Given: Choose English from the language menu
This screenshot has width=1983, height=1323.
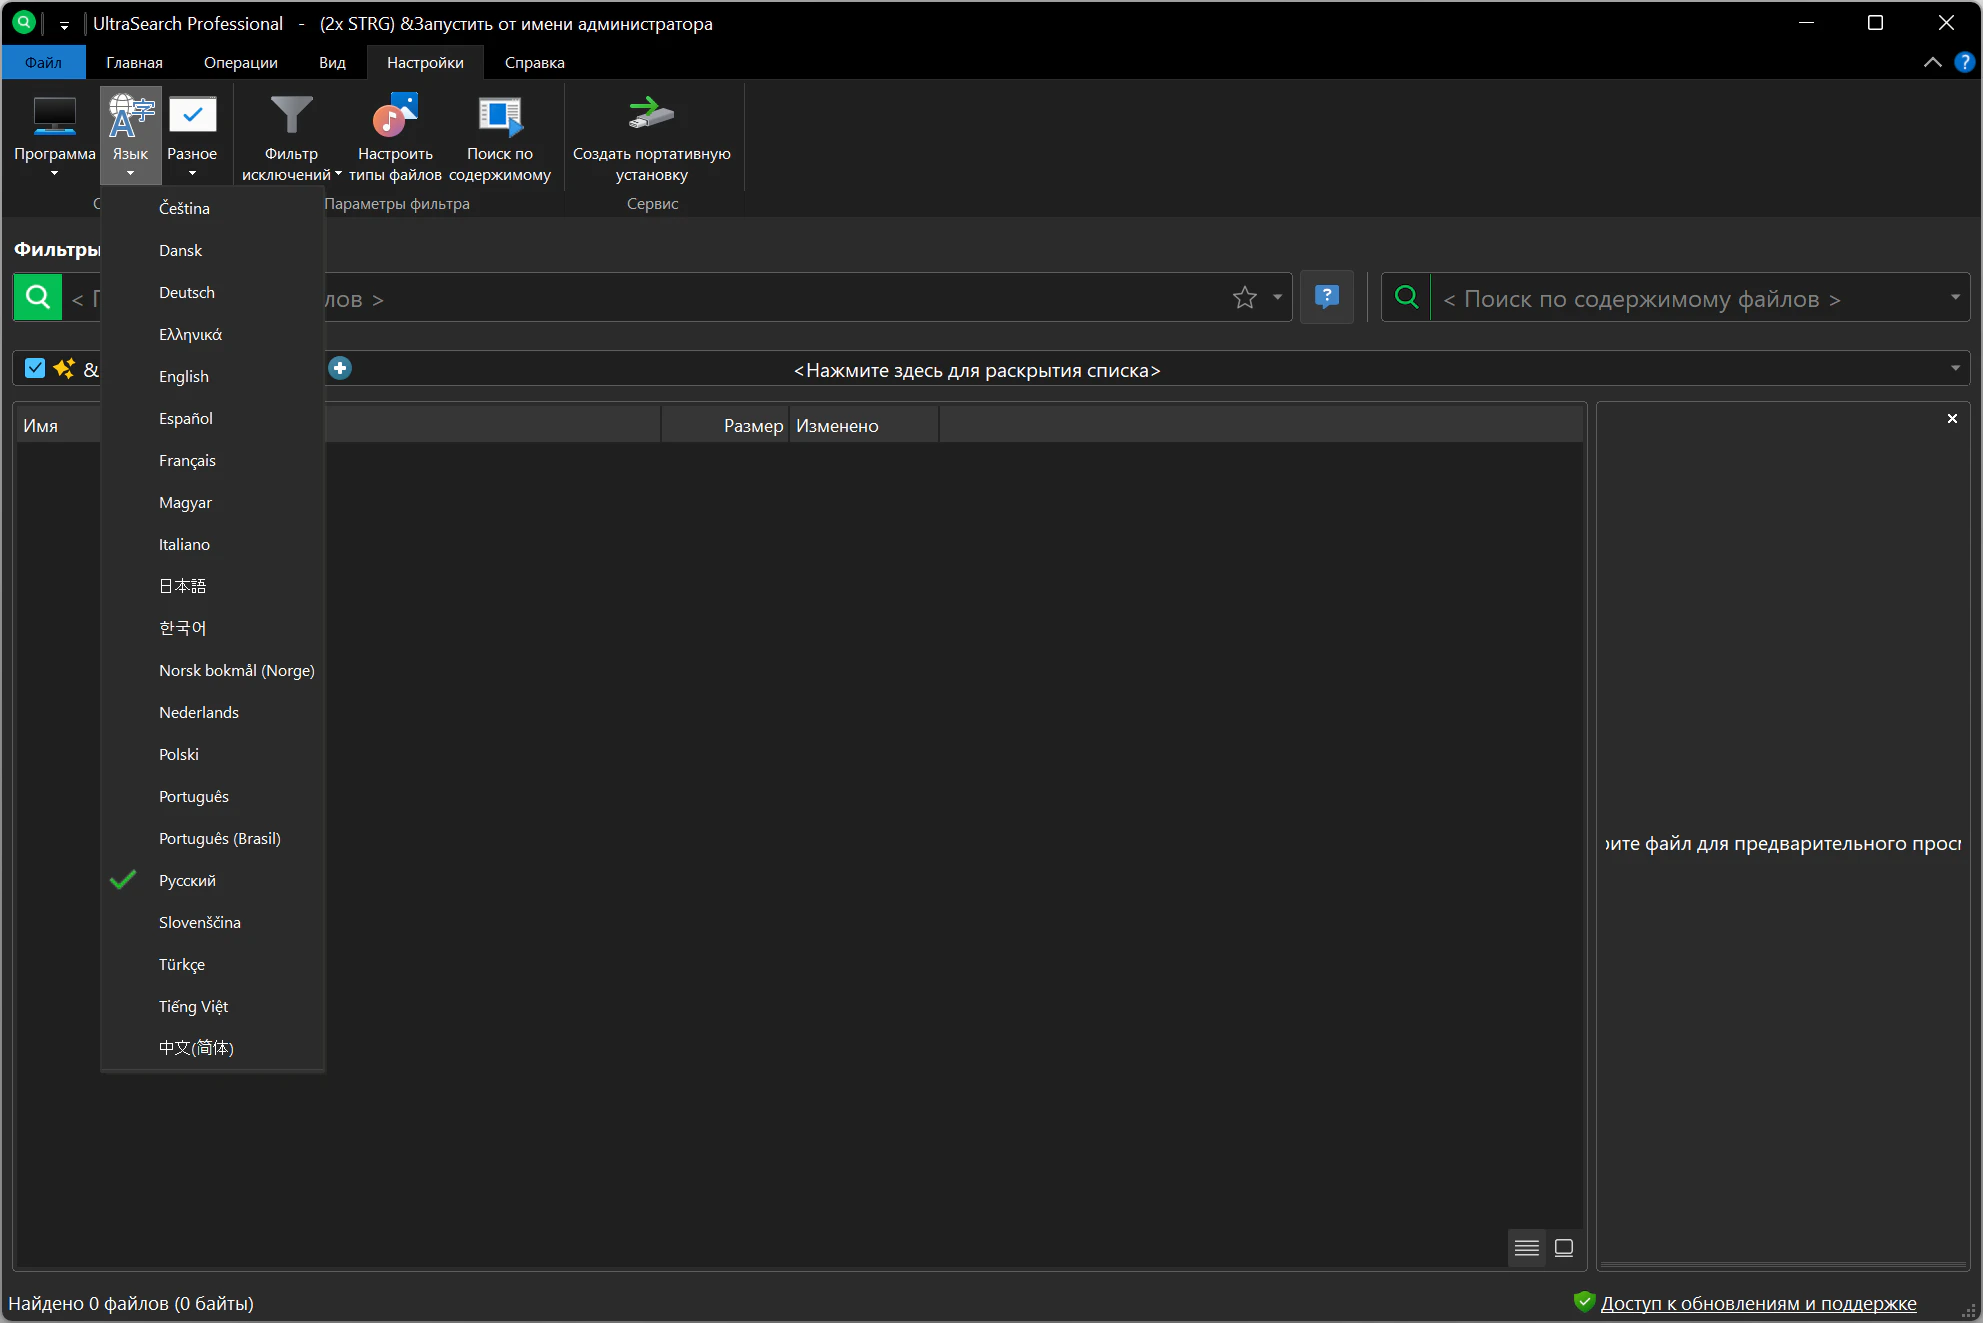Looking at the screenshot, I should click(184, 377).
